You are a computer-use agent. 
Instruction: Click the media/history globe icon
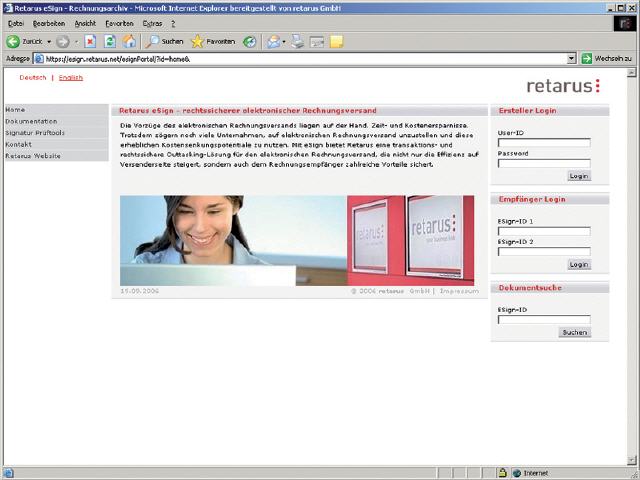tap(249, 41)
